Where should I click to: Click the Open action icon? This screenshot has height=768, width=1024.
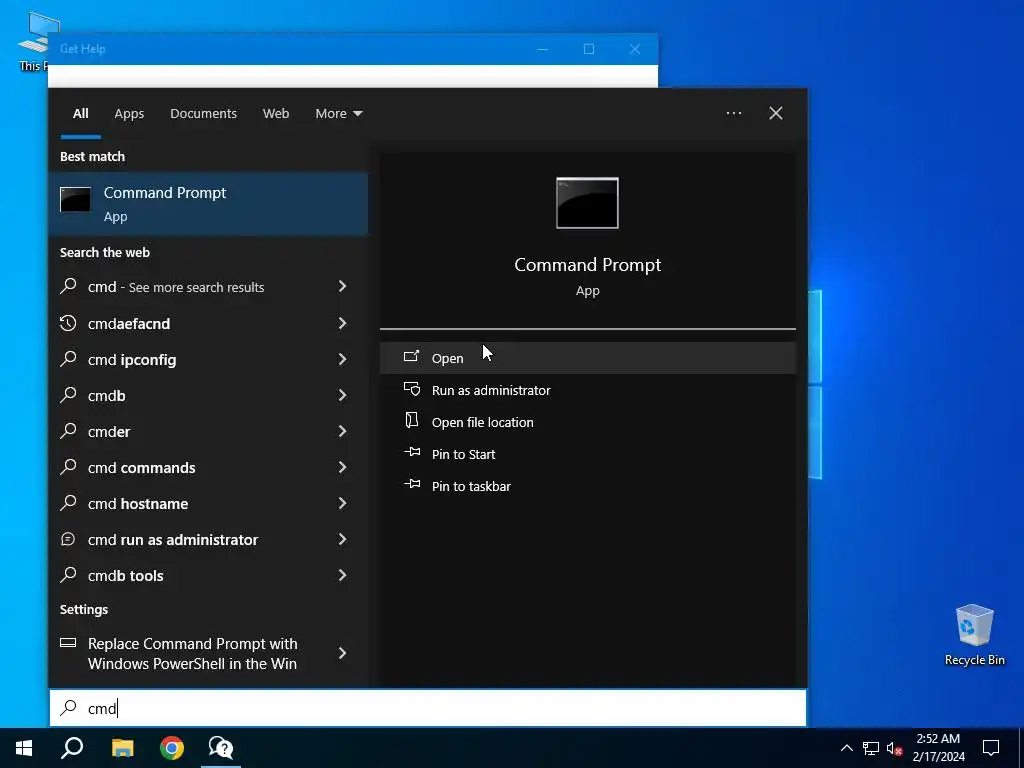[x=411, y=357]
